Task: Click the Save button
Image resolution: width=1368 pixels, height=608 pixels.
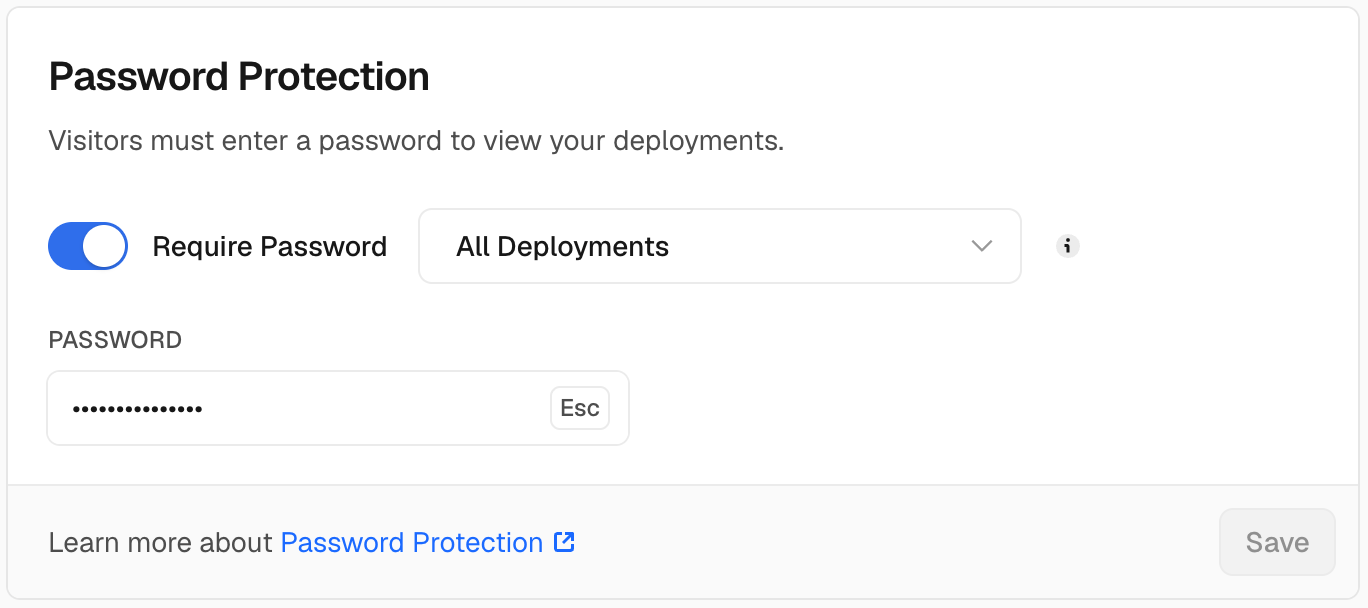Action: (1277, 542)
